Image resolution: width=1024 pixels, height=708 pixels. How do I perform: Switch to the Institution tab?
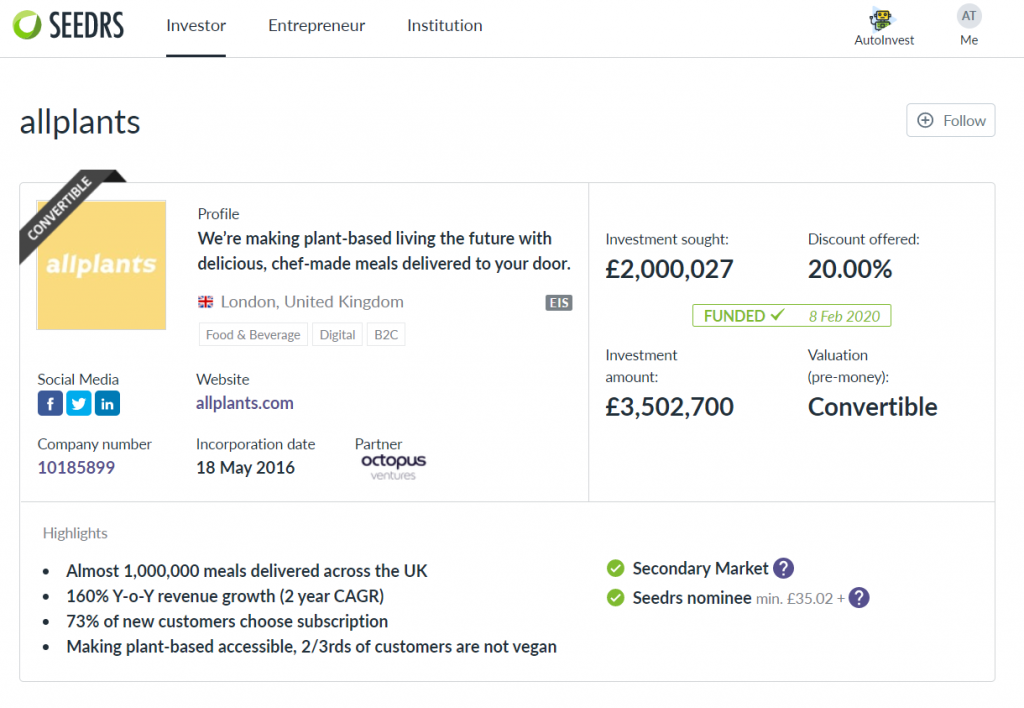[x=445, y=25]
